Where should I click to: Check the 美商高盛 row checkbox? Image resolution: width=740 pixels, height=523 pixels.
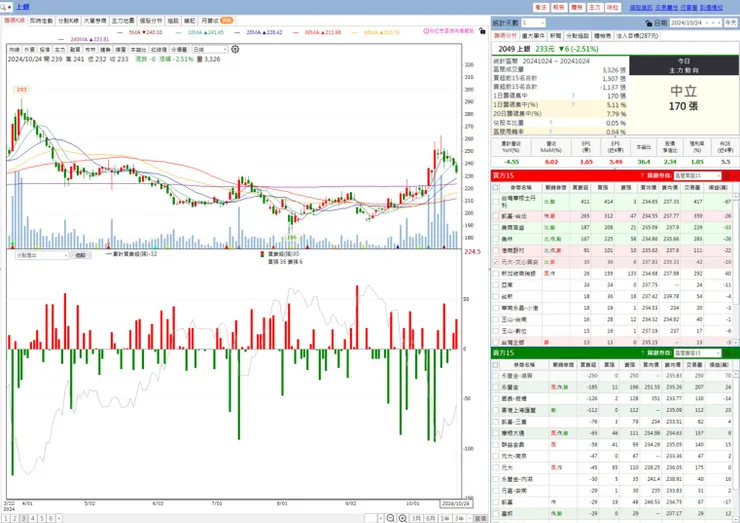click(x=496, y=228)
